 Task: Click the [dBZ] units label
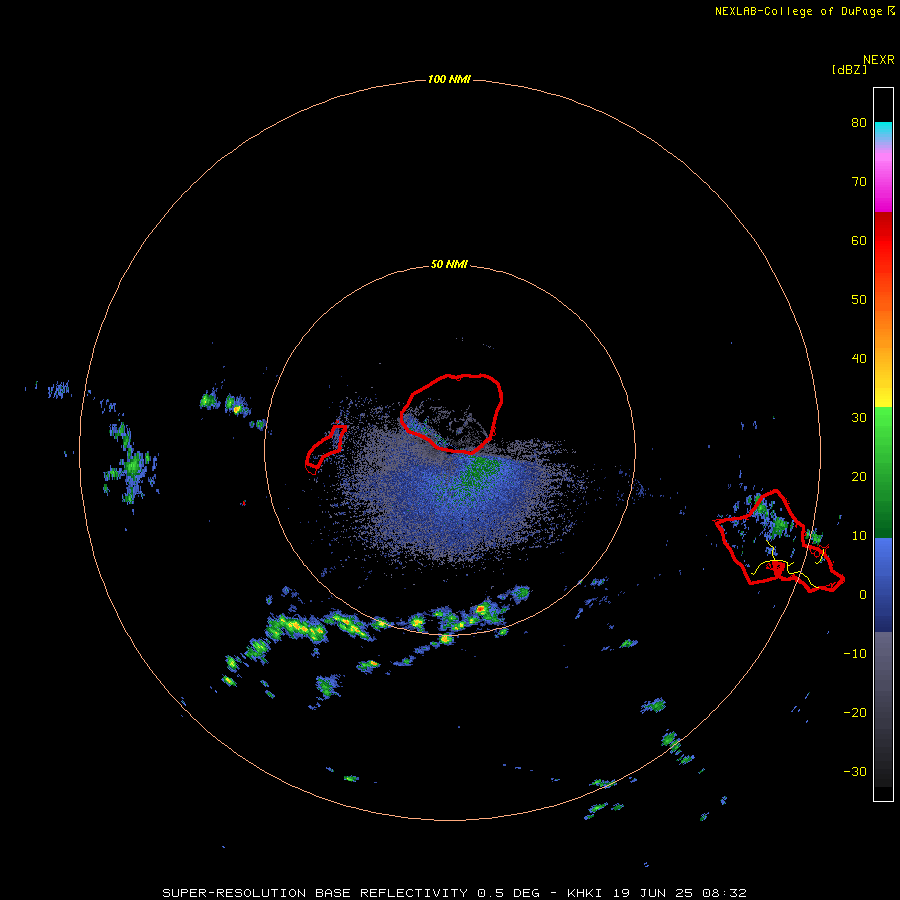tap(849, 70)
